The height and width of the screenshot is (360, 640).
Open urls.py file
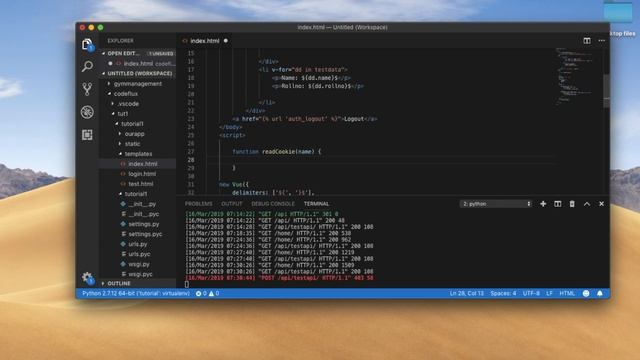(138, 244)
